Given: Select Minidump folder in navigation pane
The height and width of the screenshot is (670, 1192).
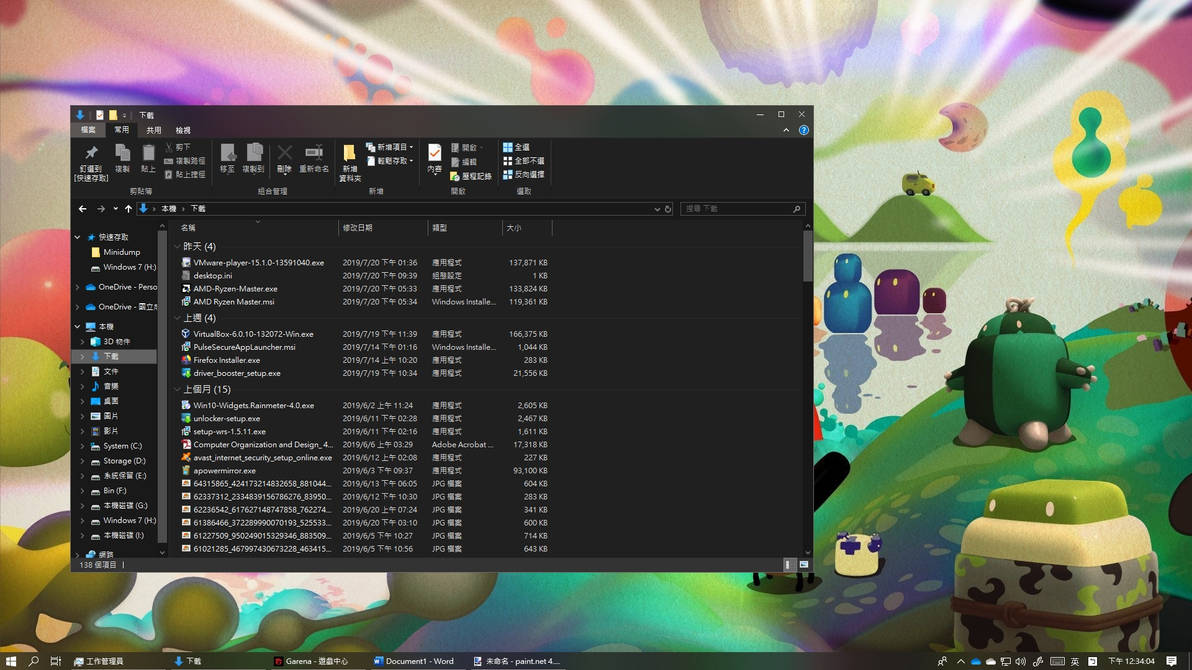Looking at the screenshot, I should coord(116,252).
